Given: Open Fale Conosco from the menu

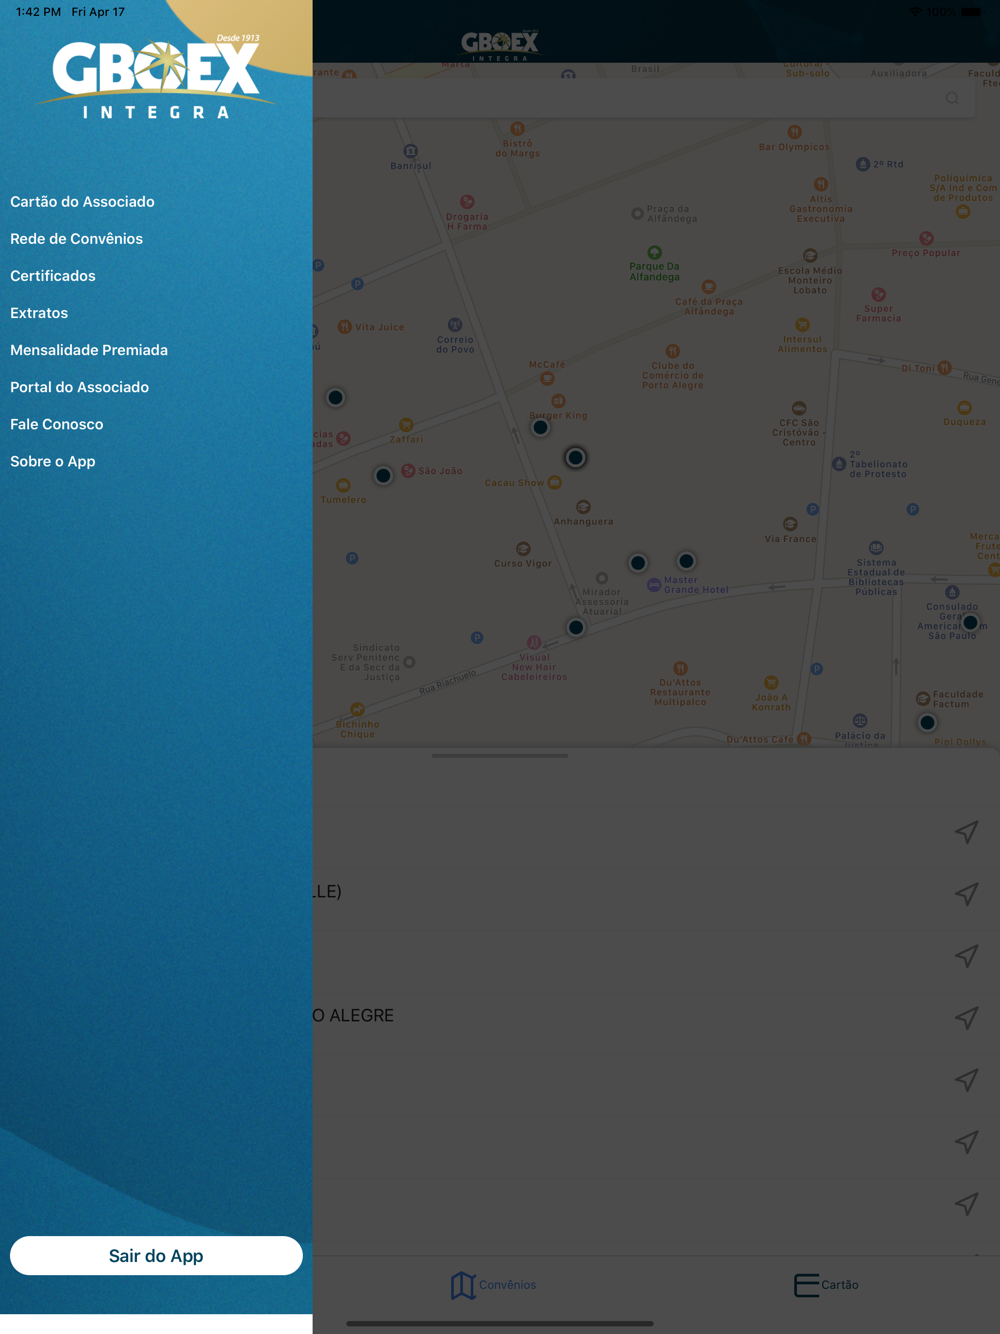Looking at the screenshot, I should 57,424.
